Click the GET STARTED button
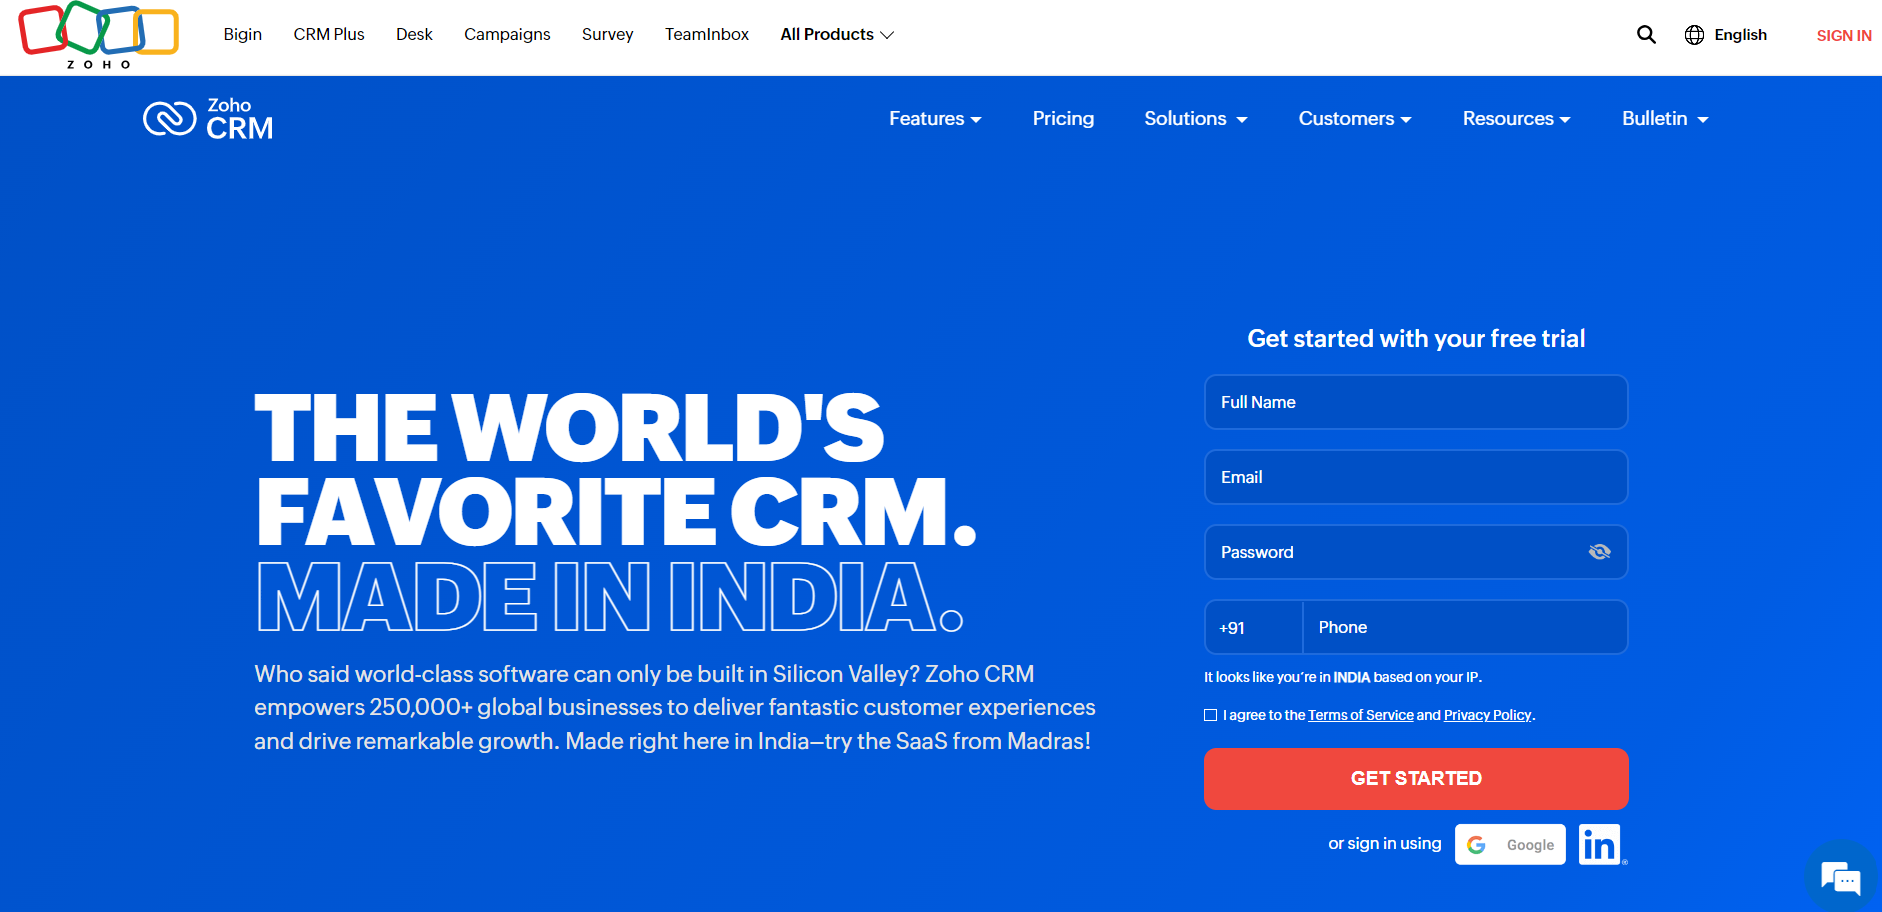The height and width of the screenshot is (912, 1882). coord(1416,779)
